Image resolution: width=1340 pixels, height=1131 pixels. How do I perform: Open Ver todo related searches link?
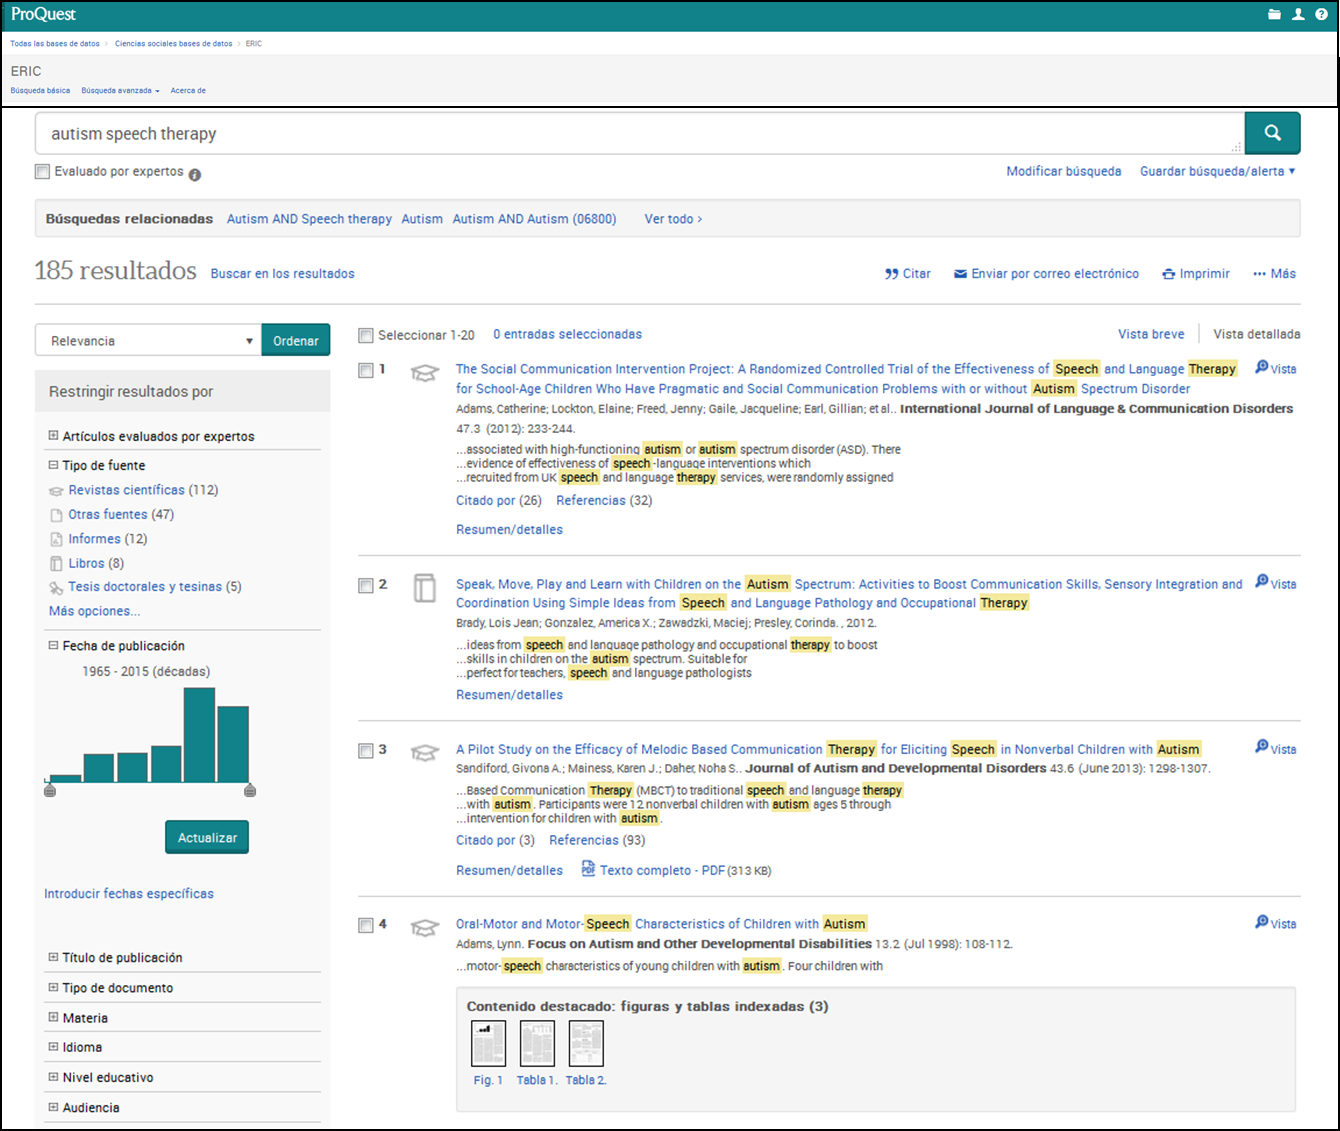pos(673,219)
